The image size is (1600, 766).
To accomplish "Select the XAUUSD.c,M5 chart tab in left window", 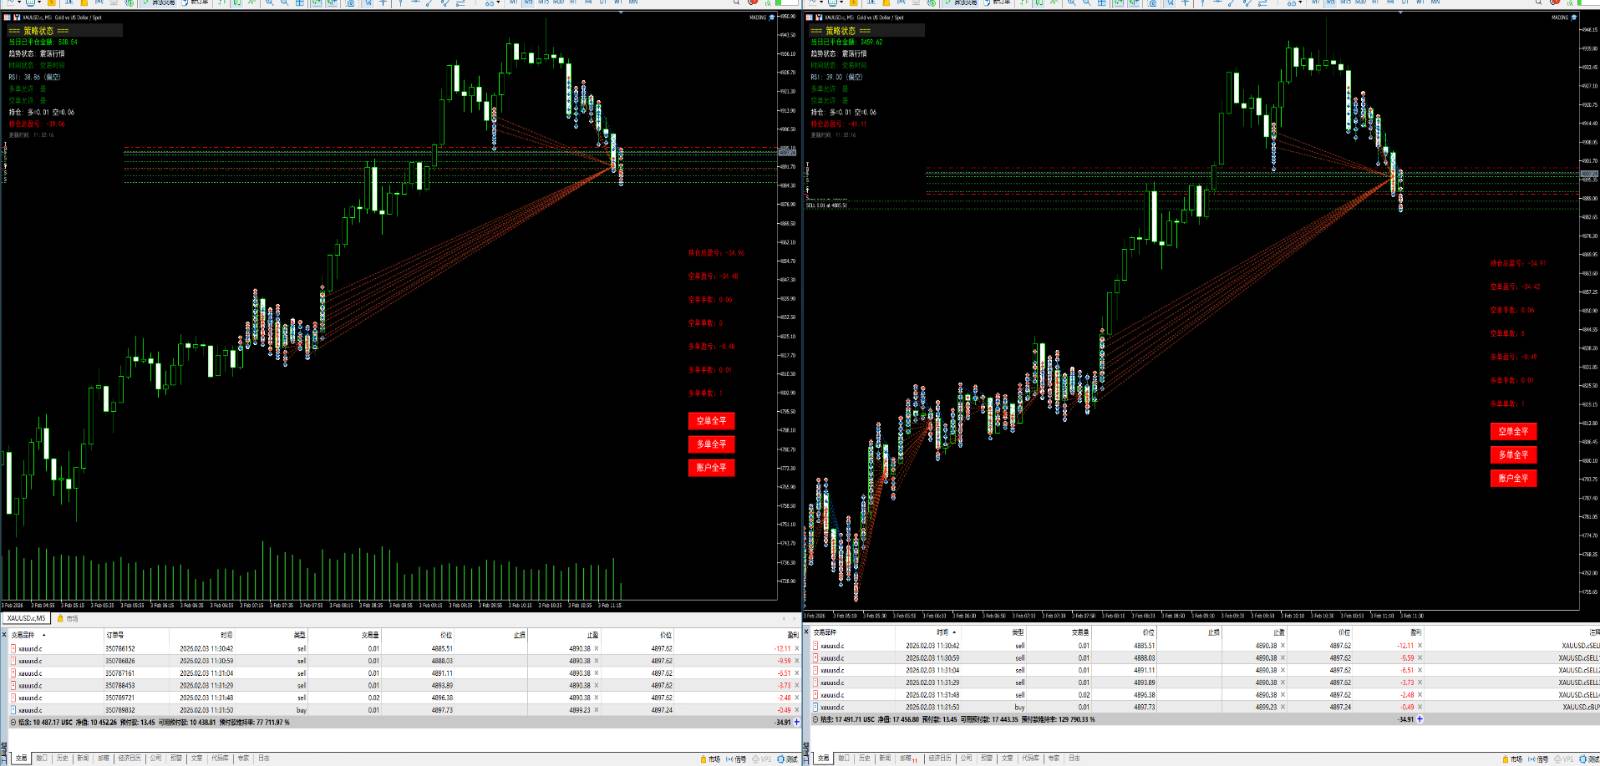I will click(x=27, y=618).
